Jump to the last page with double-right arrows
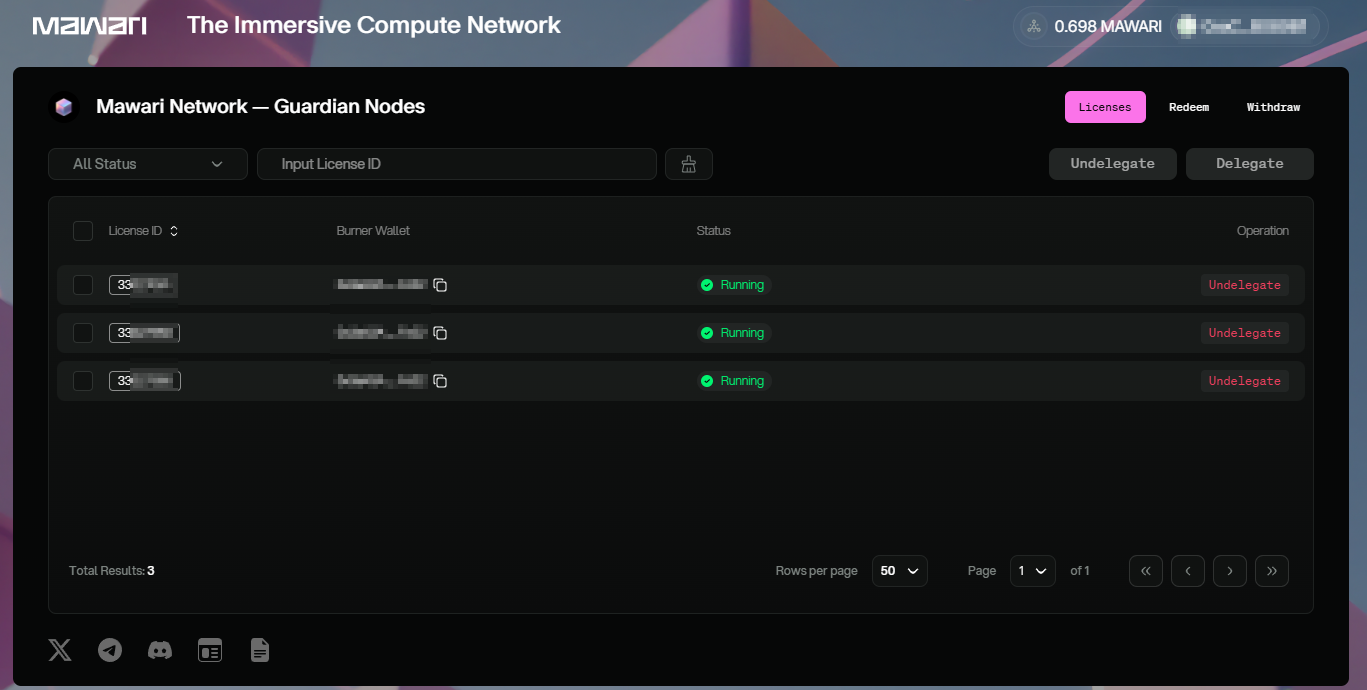This screenshot has width=1367, height=690. pos(1272,571)
